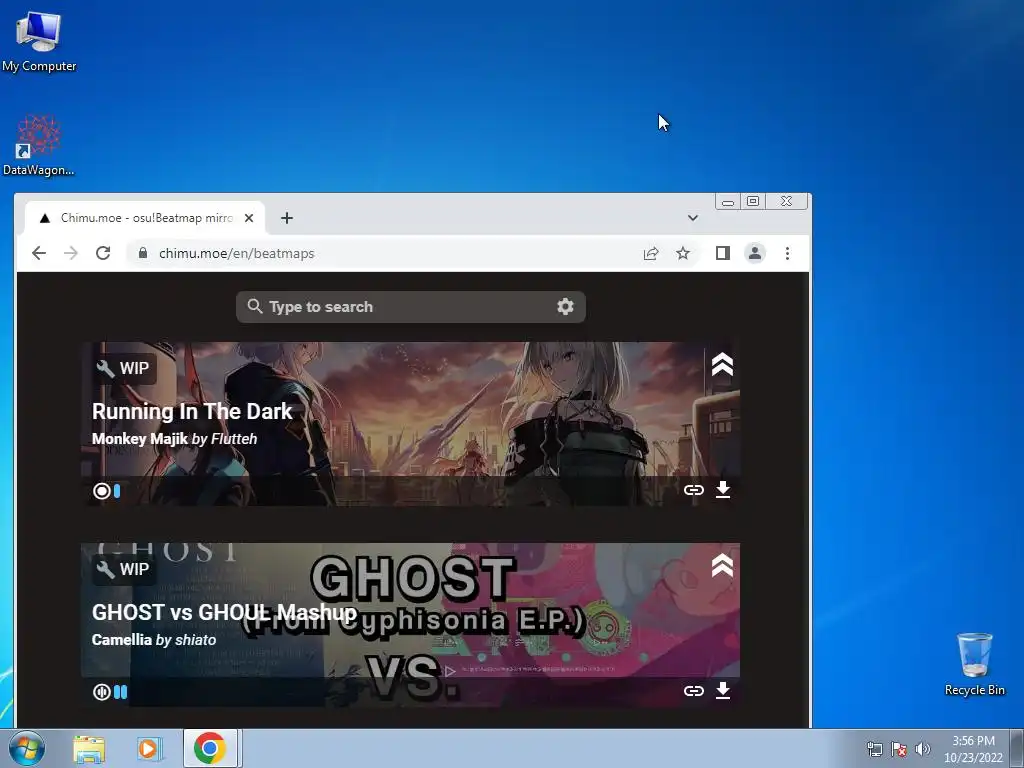Copy link for Running In The Dark
This screenshot has height=768, width=1024.
click(x=694, y=490)
